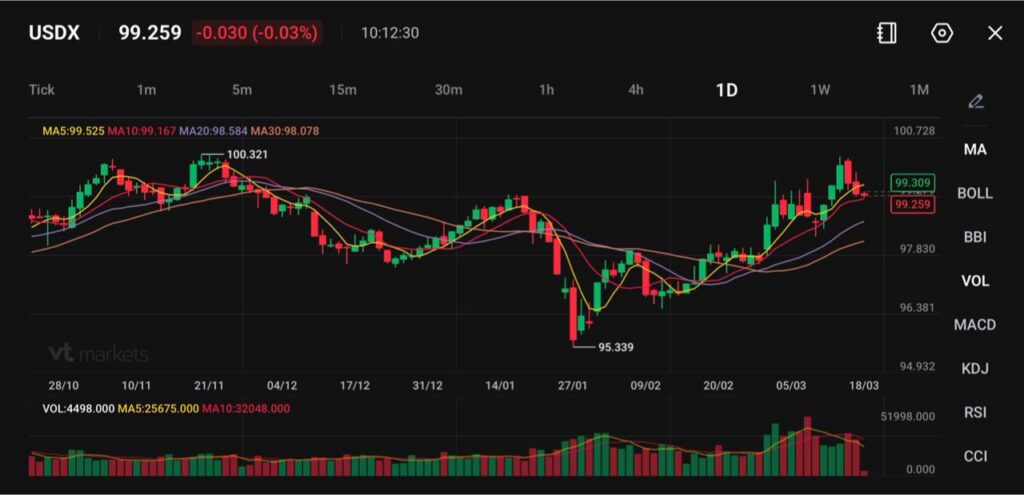The height and width of the screenshot is (495, 1024).
Task: Enable the BBI indicator
Action: (975, 237)
